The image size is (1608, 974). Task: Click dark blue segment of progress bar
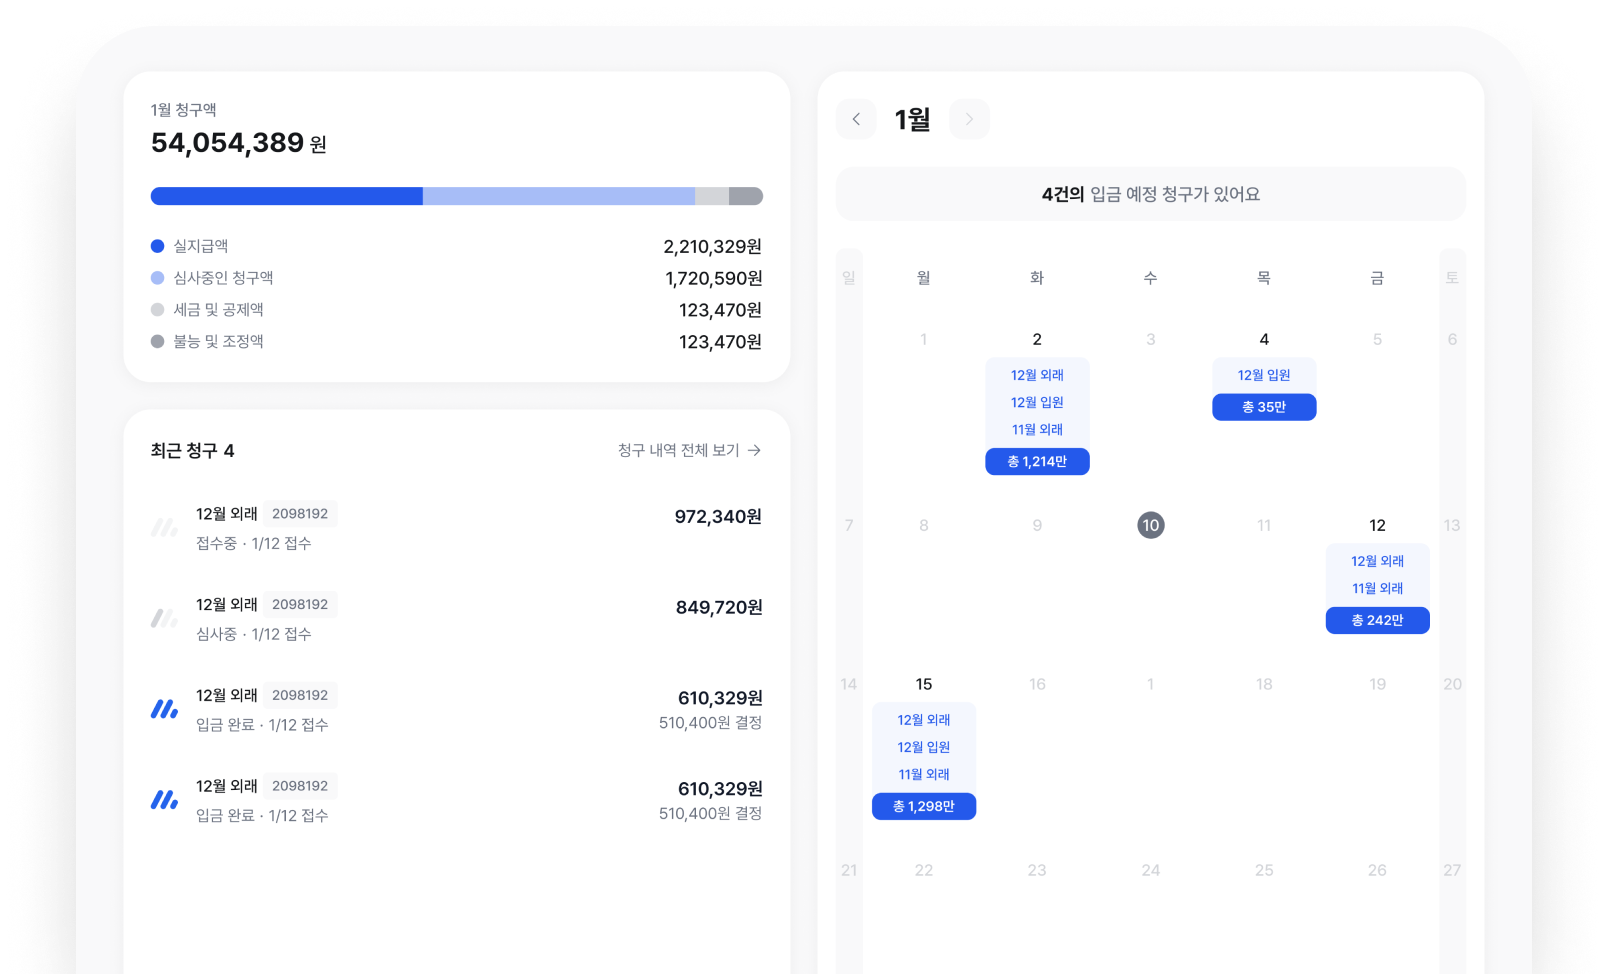(x=287, y=196)
